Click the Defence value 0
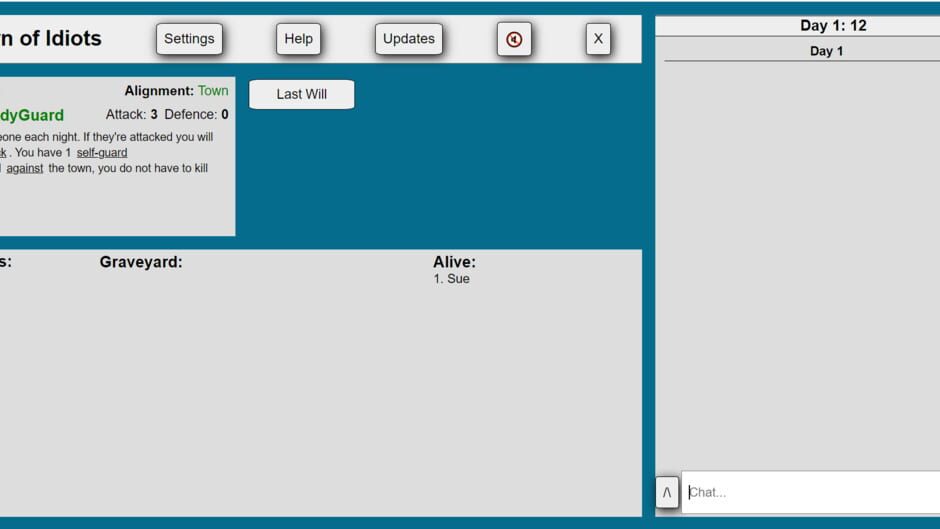This screenshot has width=940, height=529. pyautogui.click(x=225, y=115)
